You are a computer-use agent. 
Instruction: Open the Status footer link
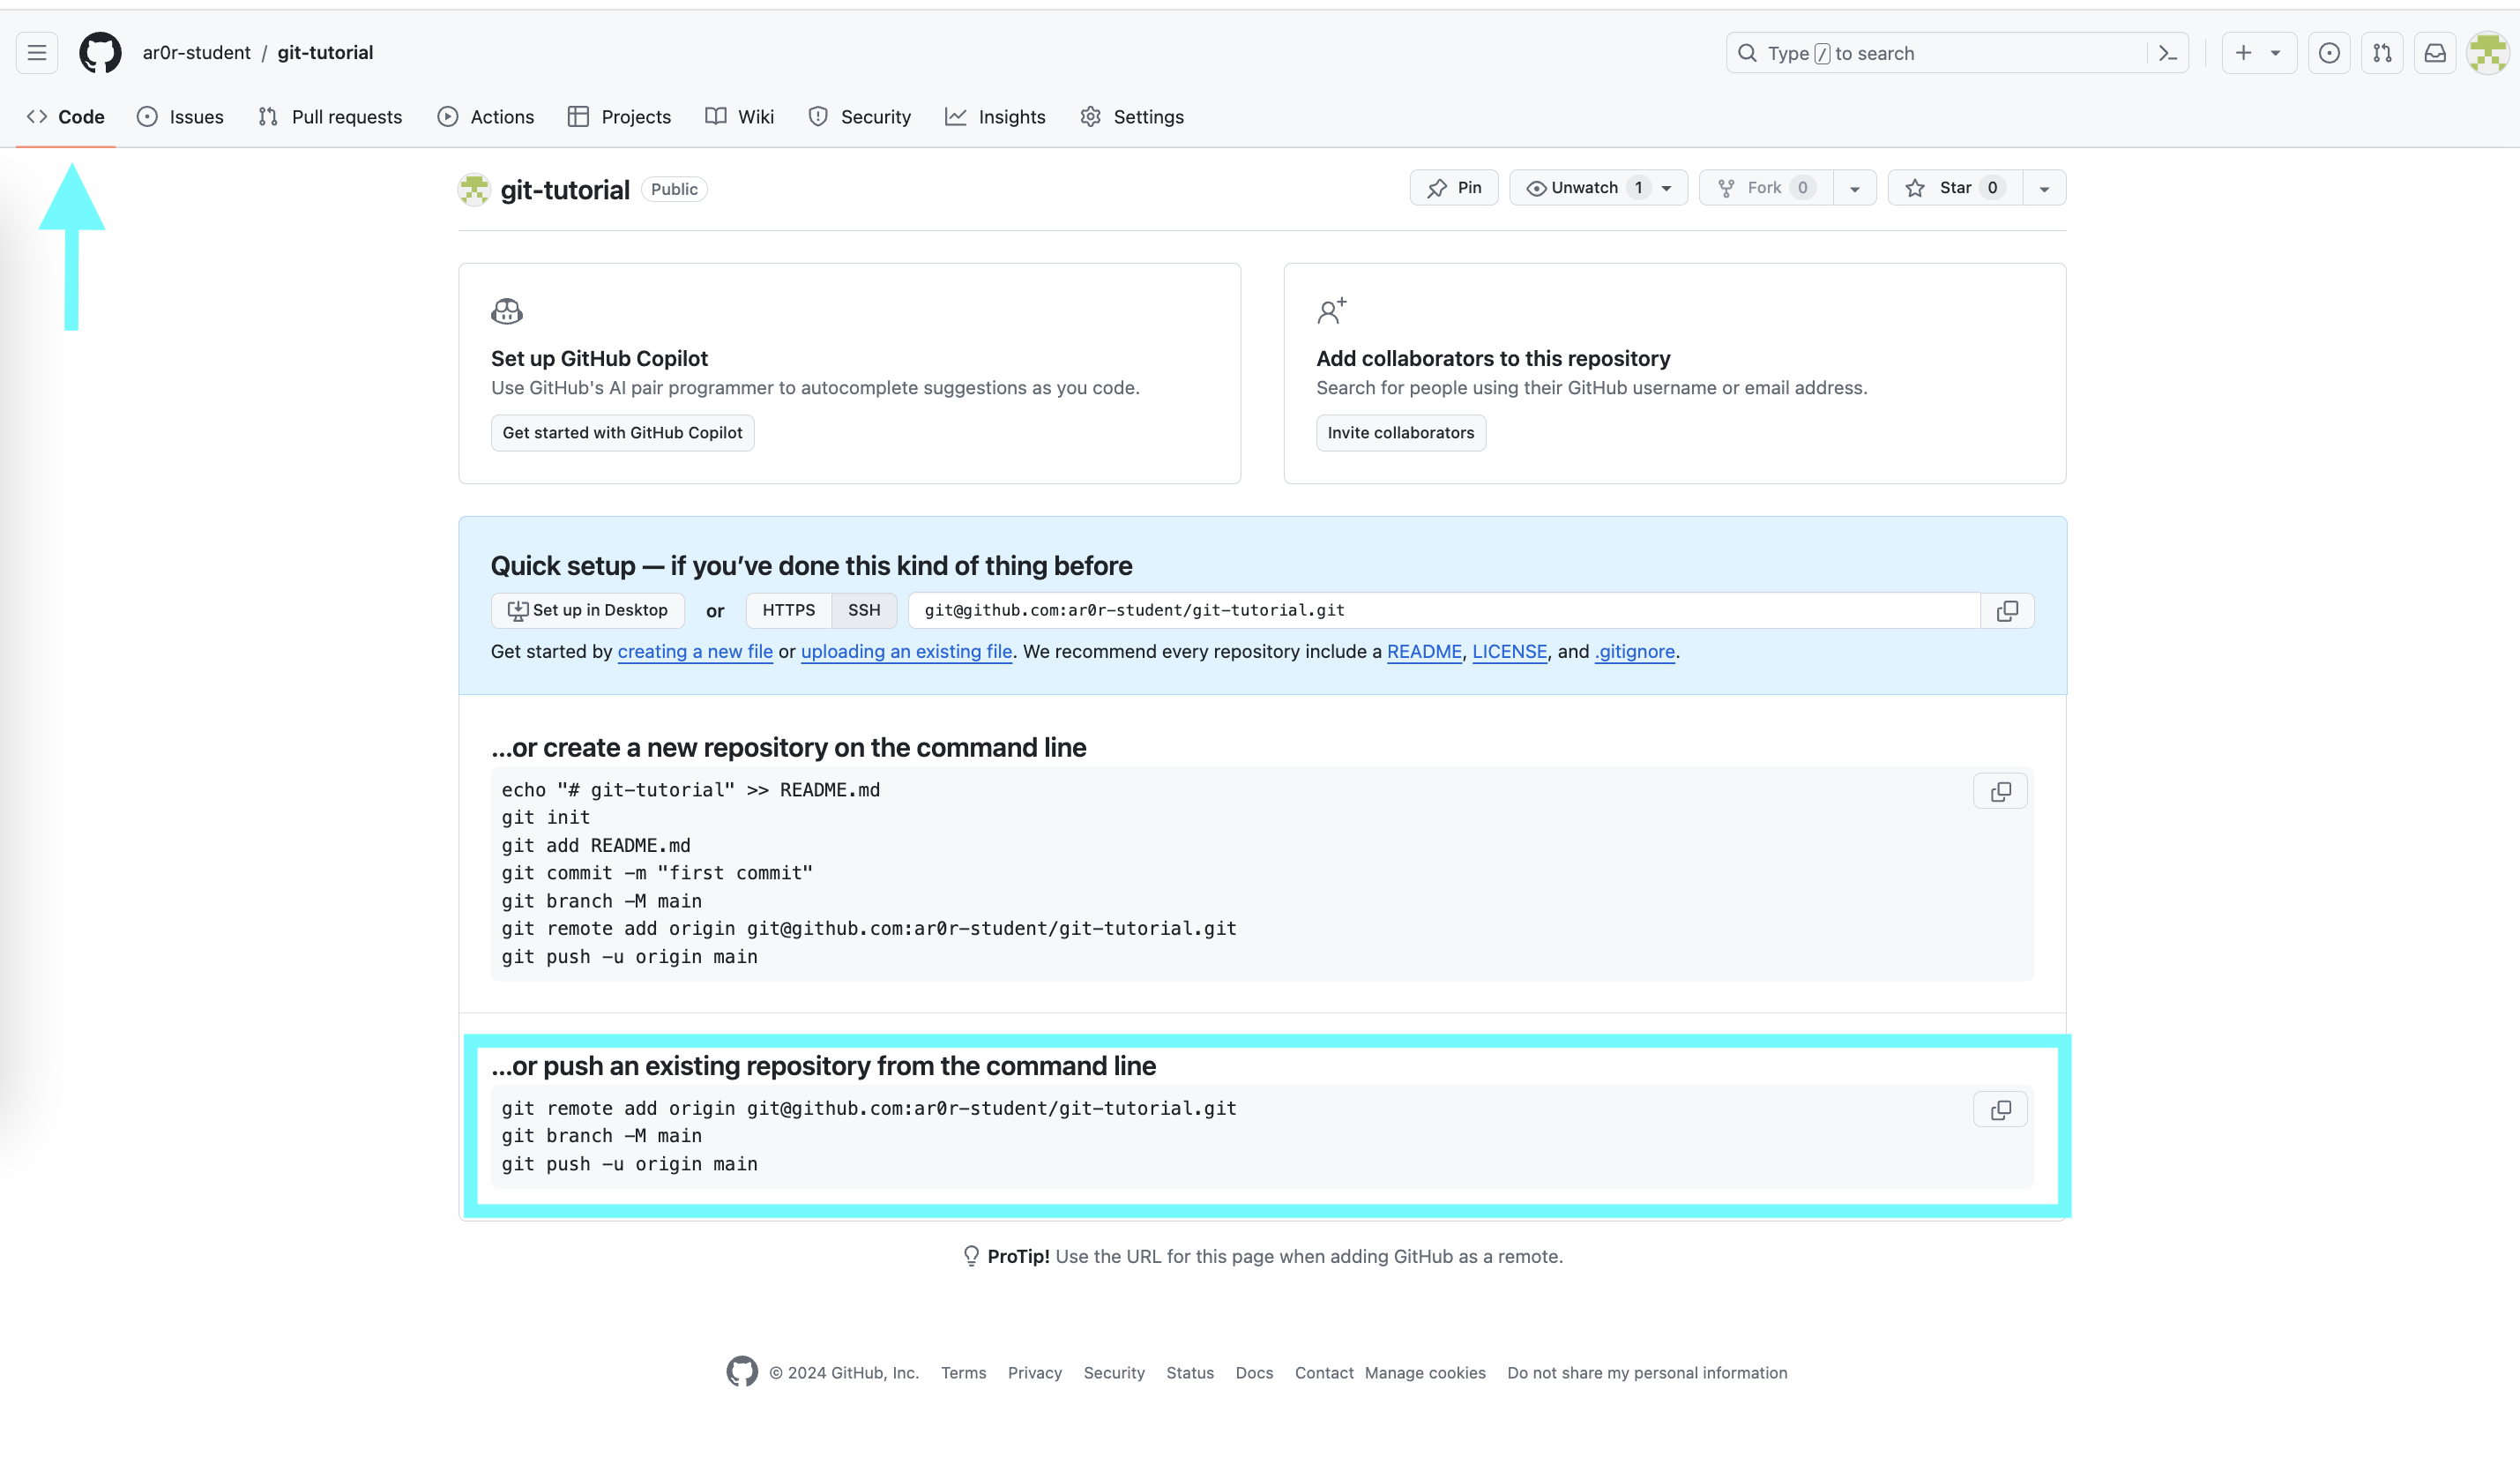1190,1373
